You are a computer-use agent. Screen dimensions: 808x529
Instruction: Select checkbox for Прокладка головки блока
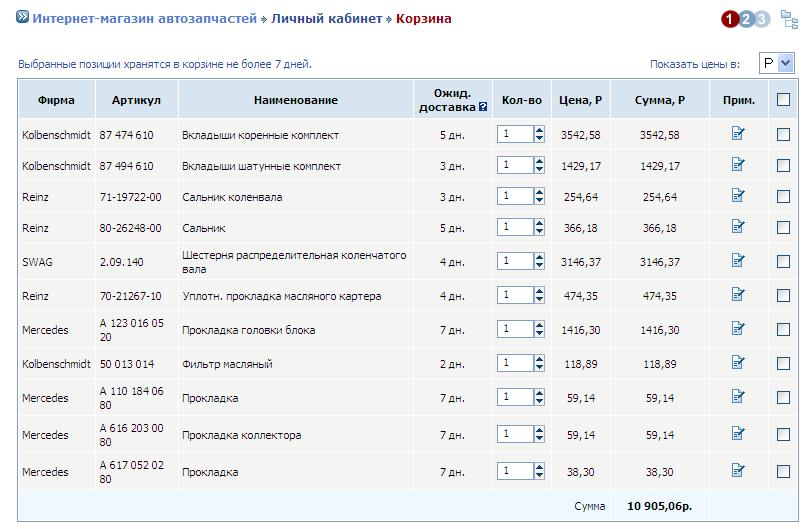click(x=783, y=329)
